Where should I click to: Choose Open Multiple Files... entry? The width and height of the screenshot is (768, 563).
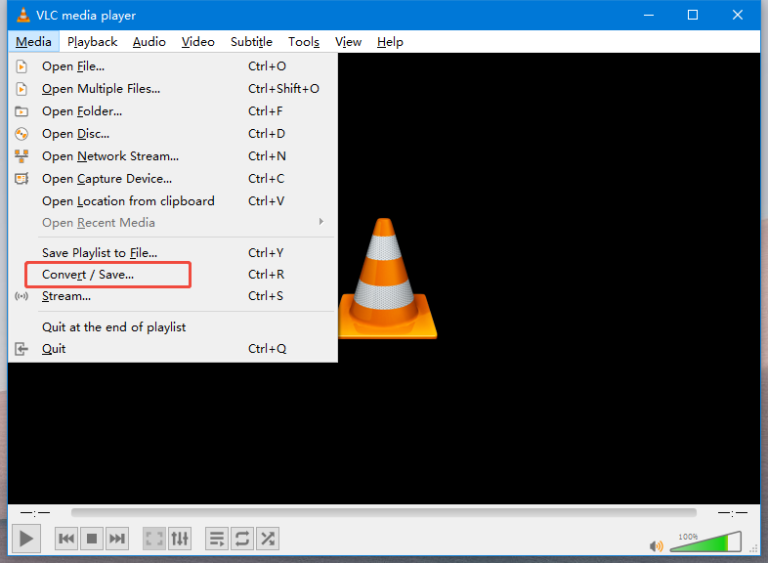pyautogui.click(x=173, y=89)
